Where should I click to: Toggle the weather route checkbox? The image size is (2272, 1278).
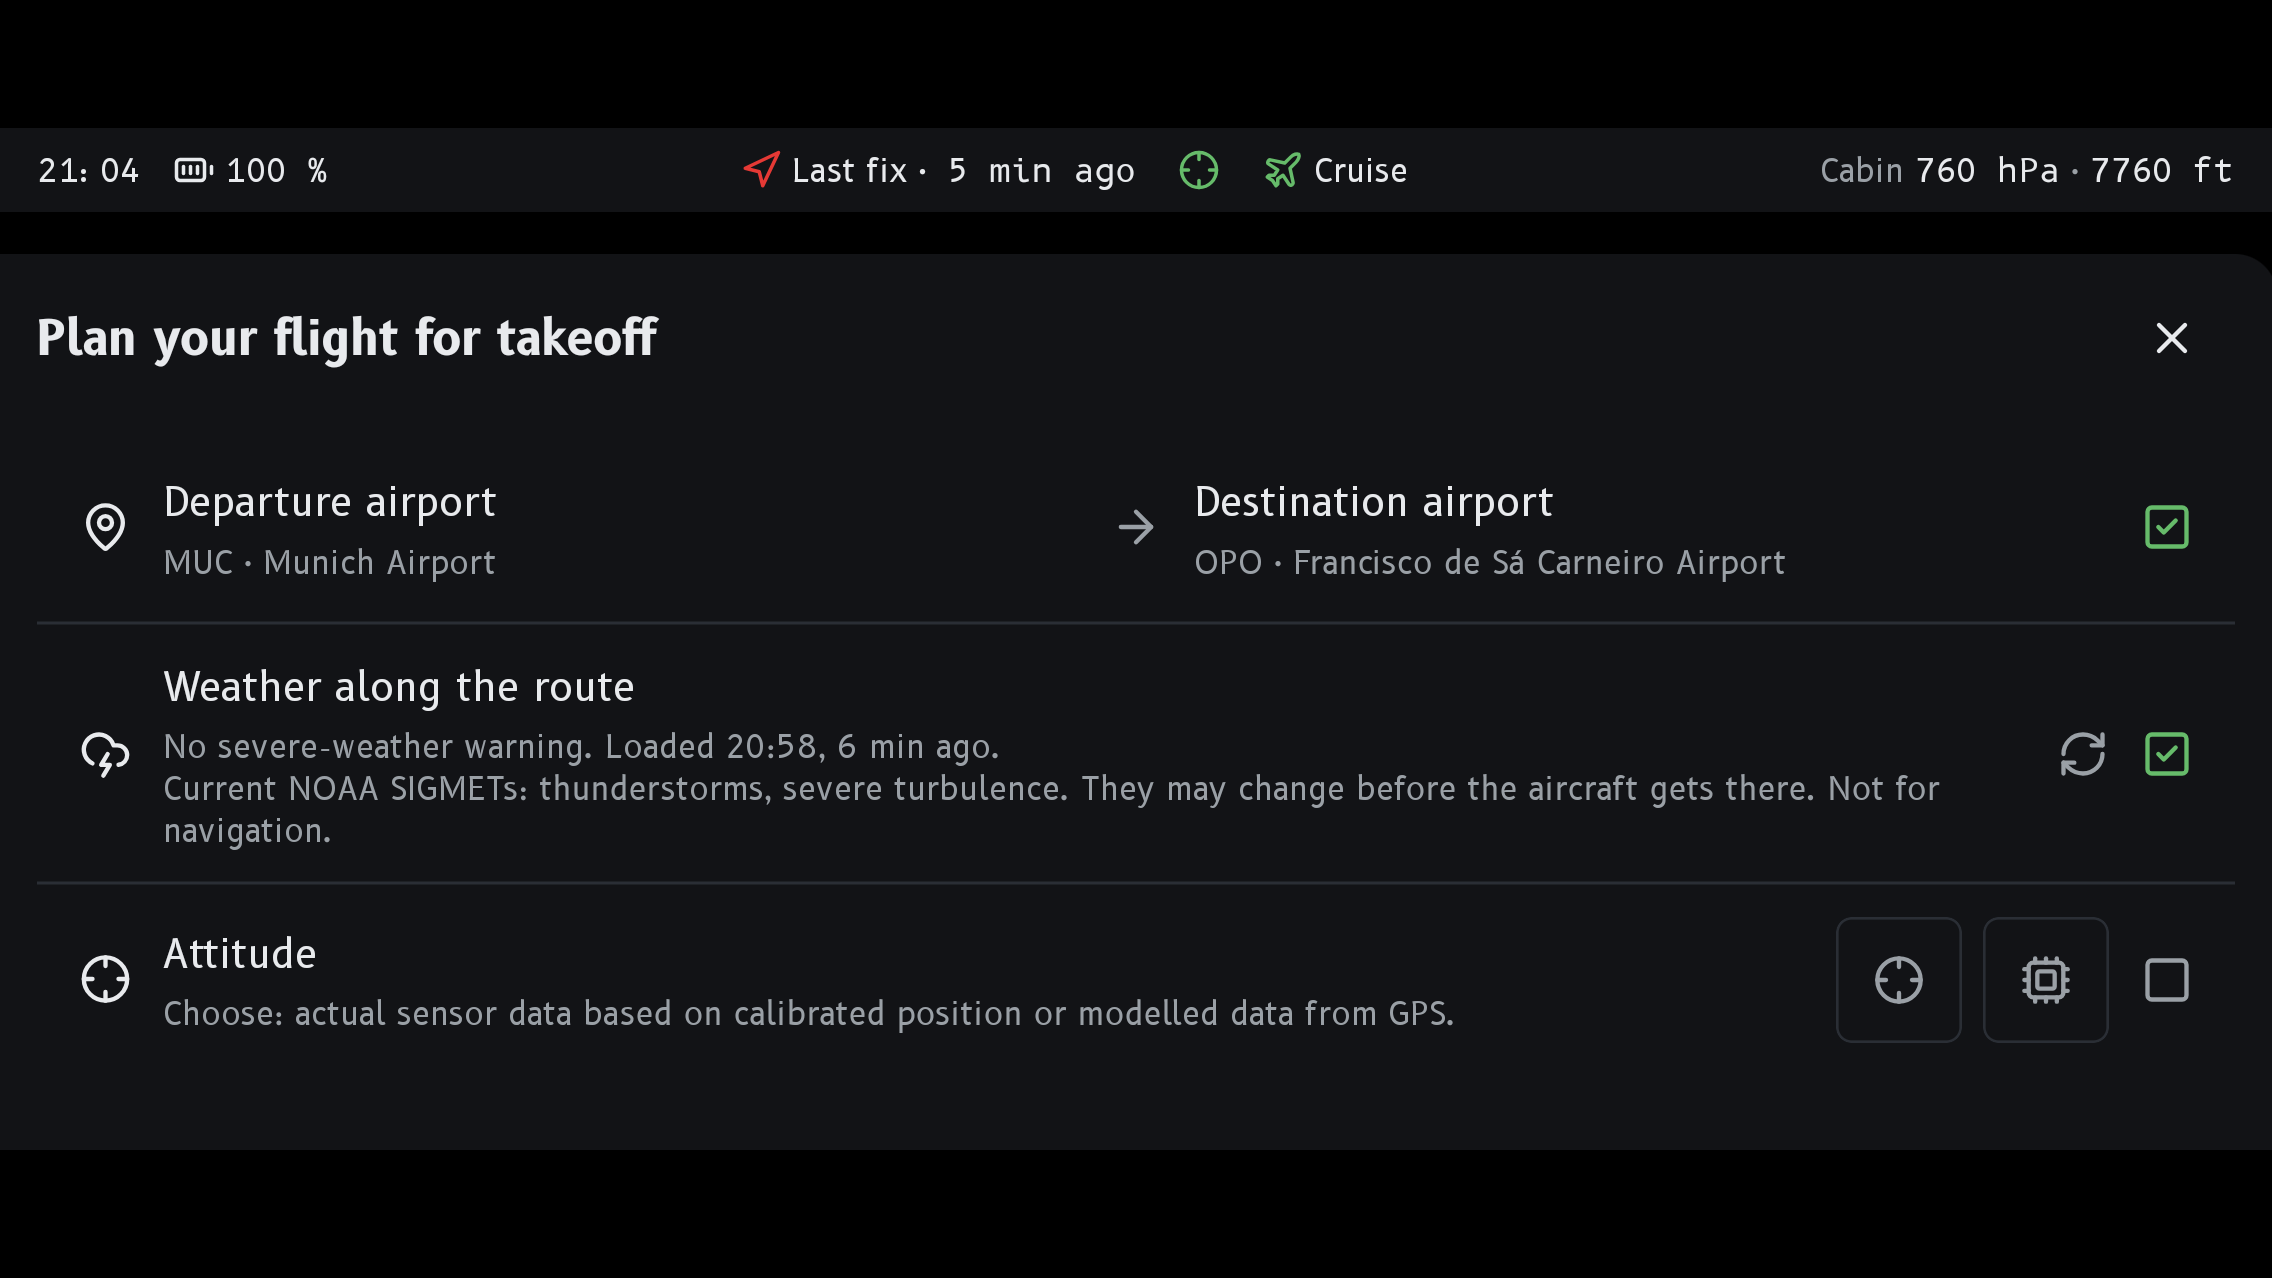click(2166, 754)
